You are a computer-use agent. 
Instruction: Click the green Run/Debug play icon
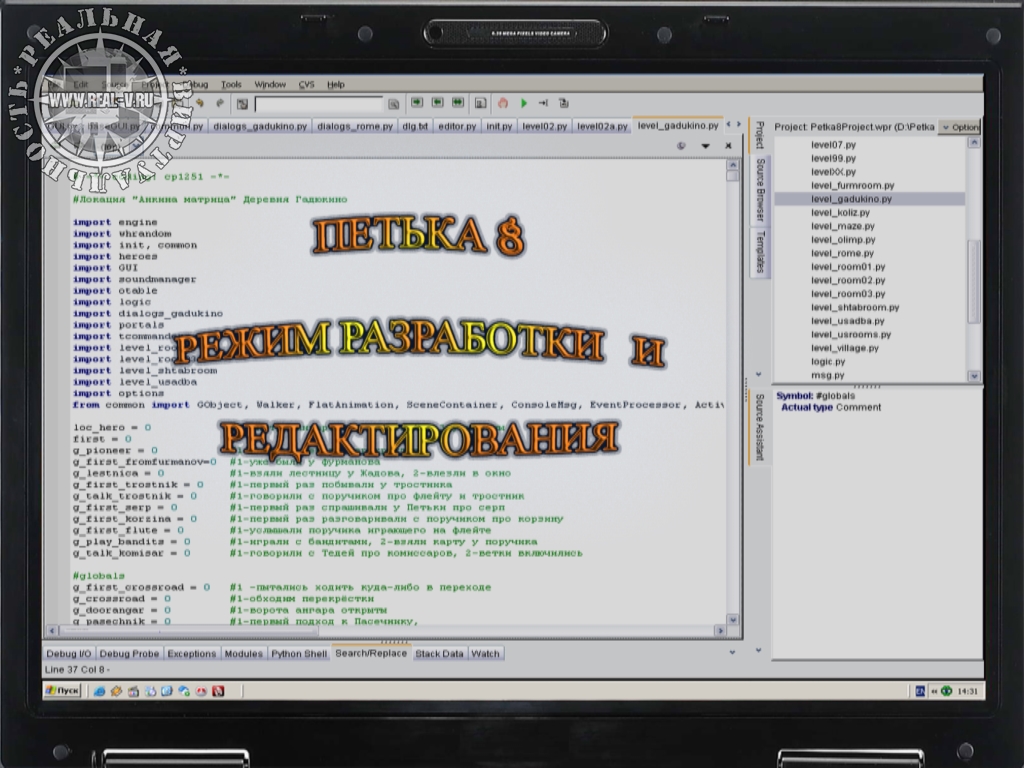(x=523, y=103)
